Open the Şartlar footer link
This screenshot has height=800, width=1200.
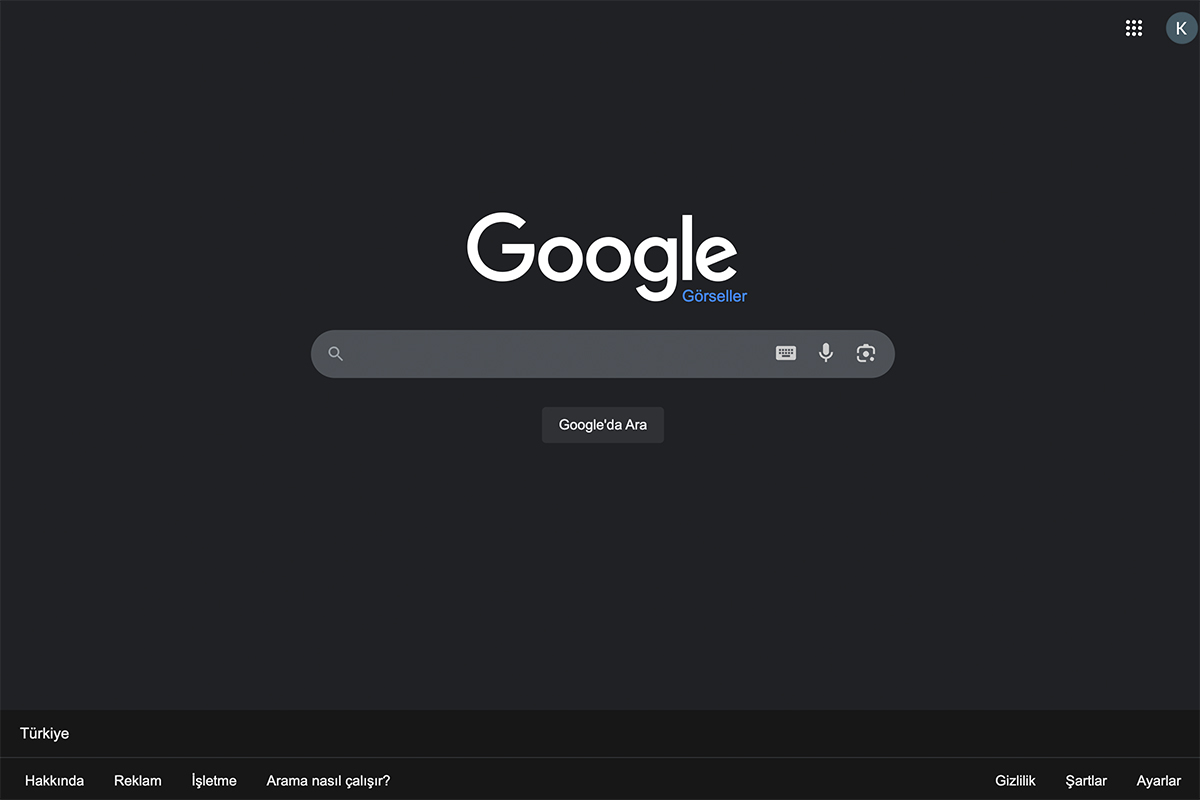point(1086,781)
